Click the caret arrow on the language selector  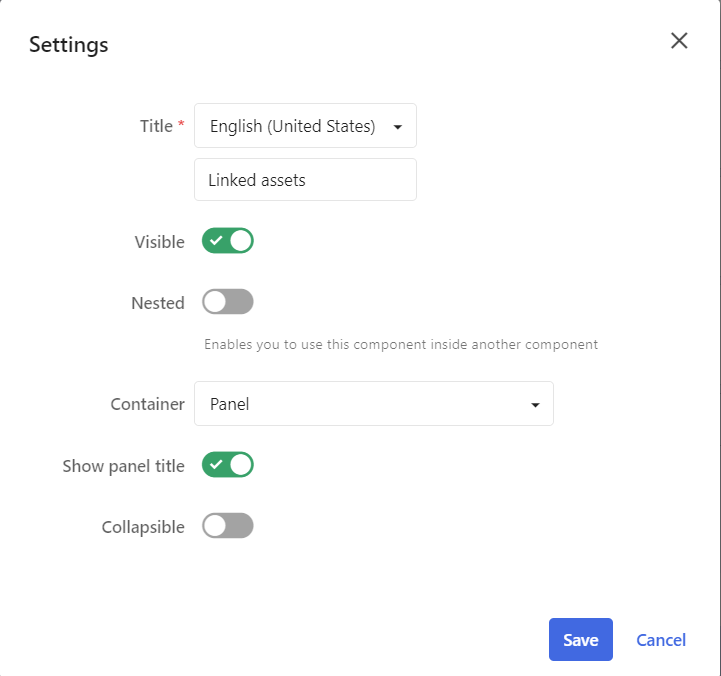[x=398, y=127]
